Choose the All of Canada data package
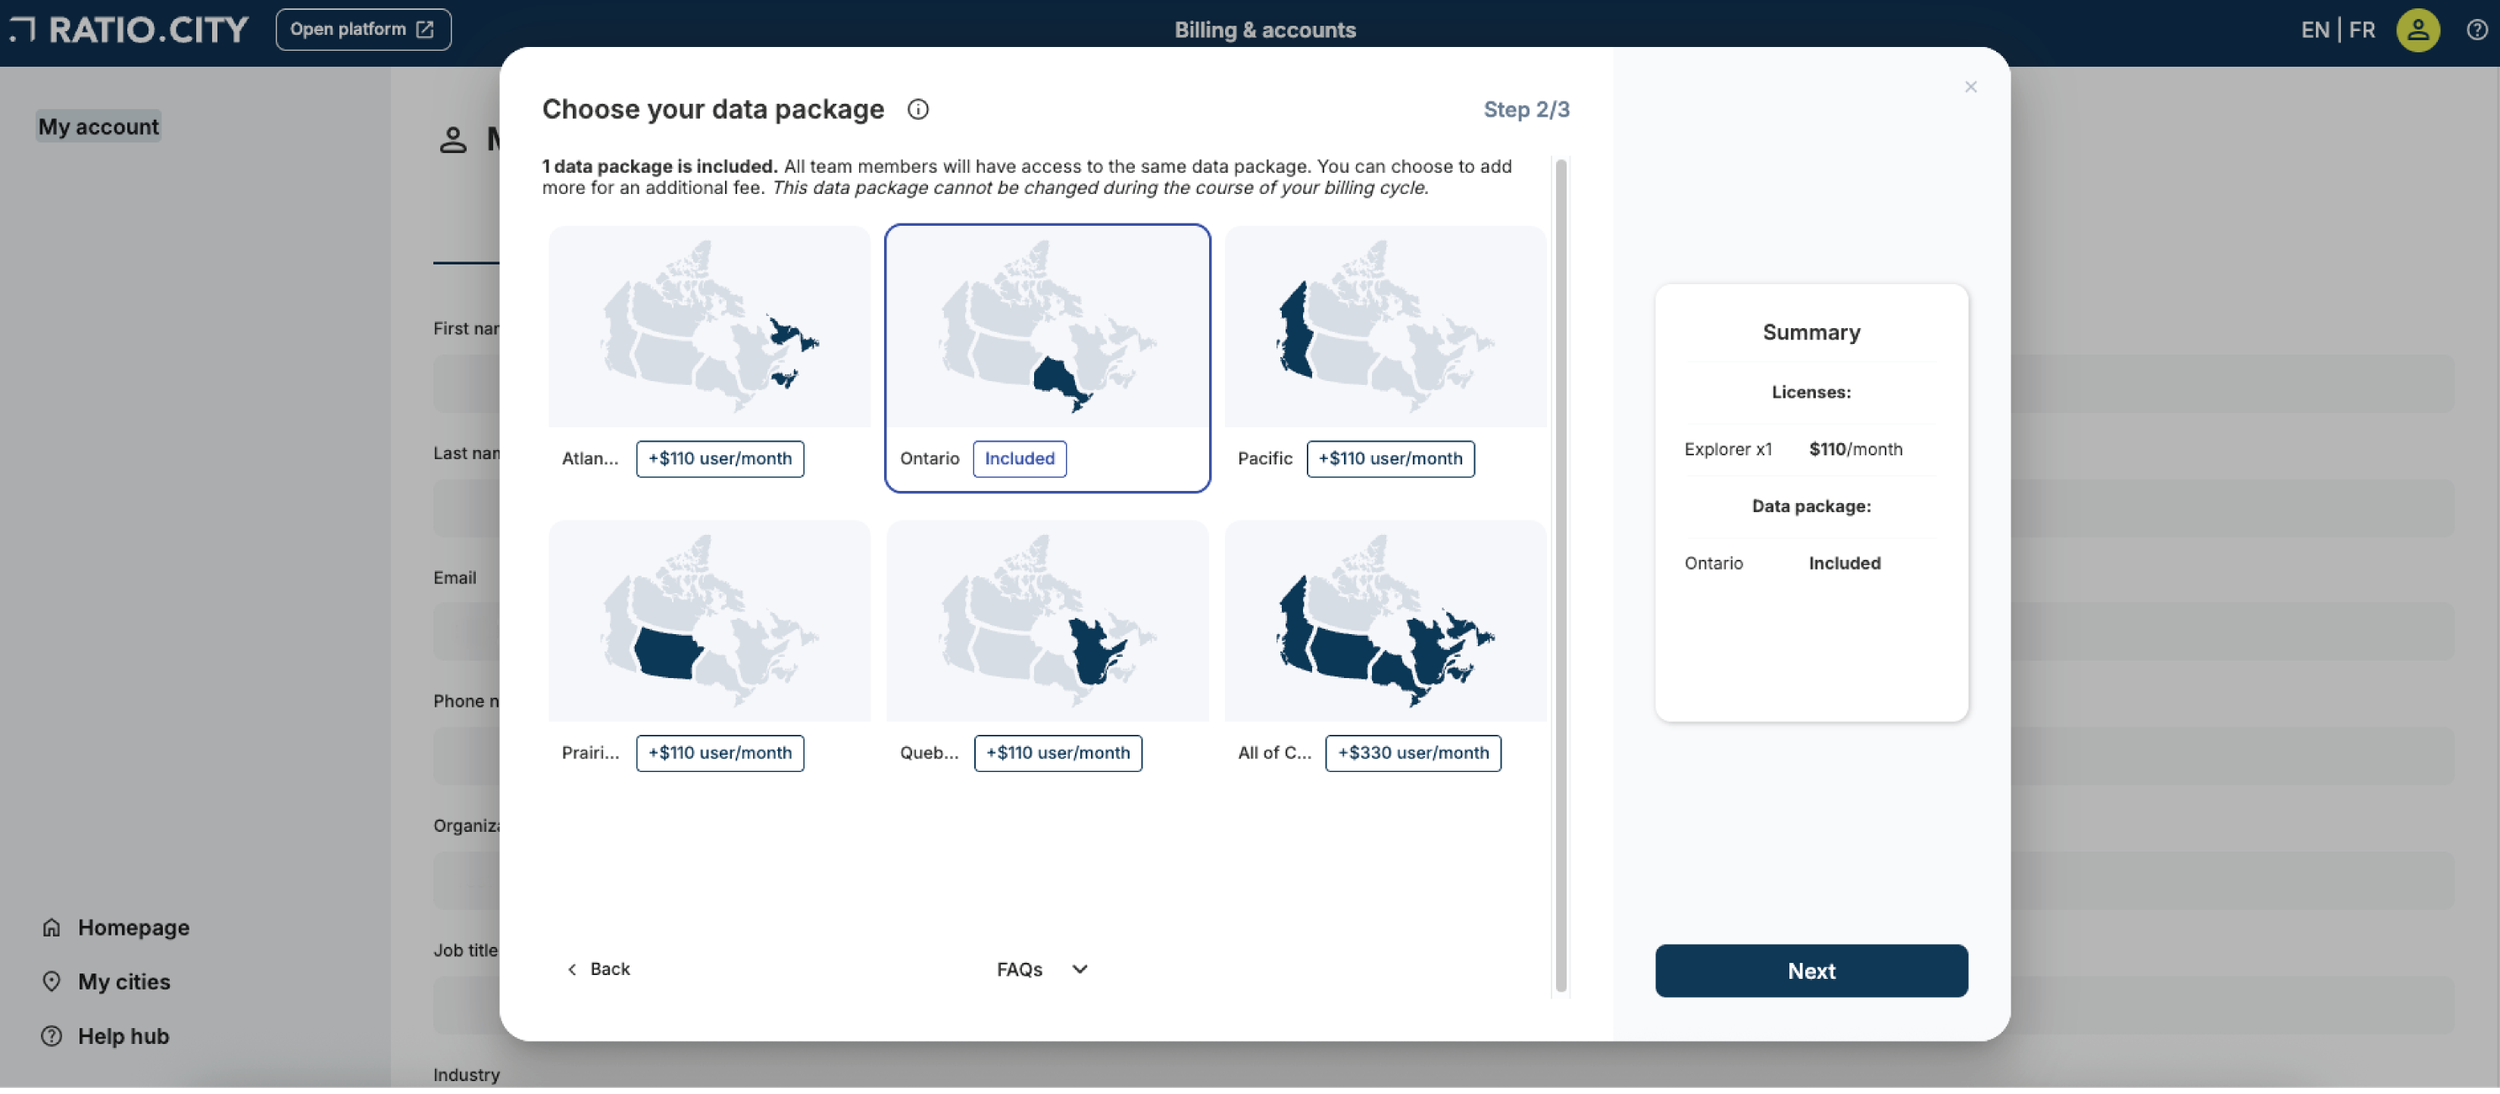2500x1094 pixels. 1385,622
